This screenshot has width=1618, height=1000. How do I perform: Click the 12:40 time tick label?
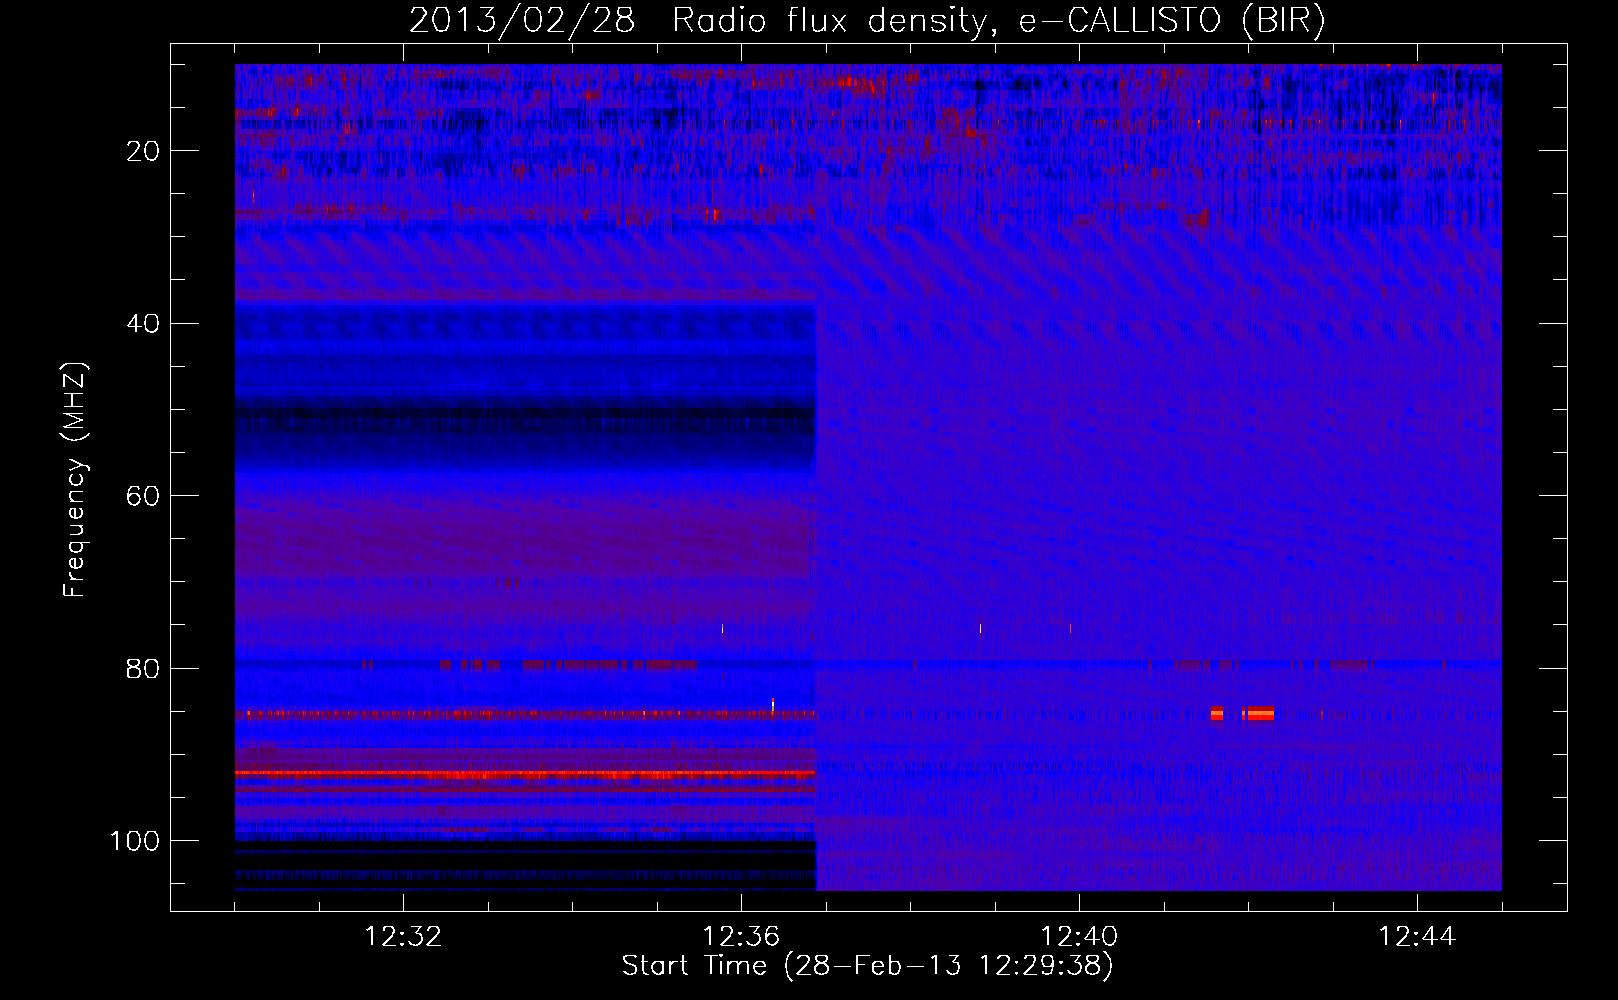1079,937
